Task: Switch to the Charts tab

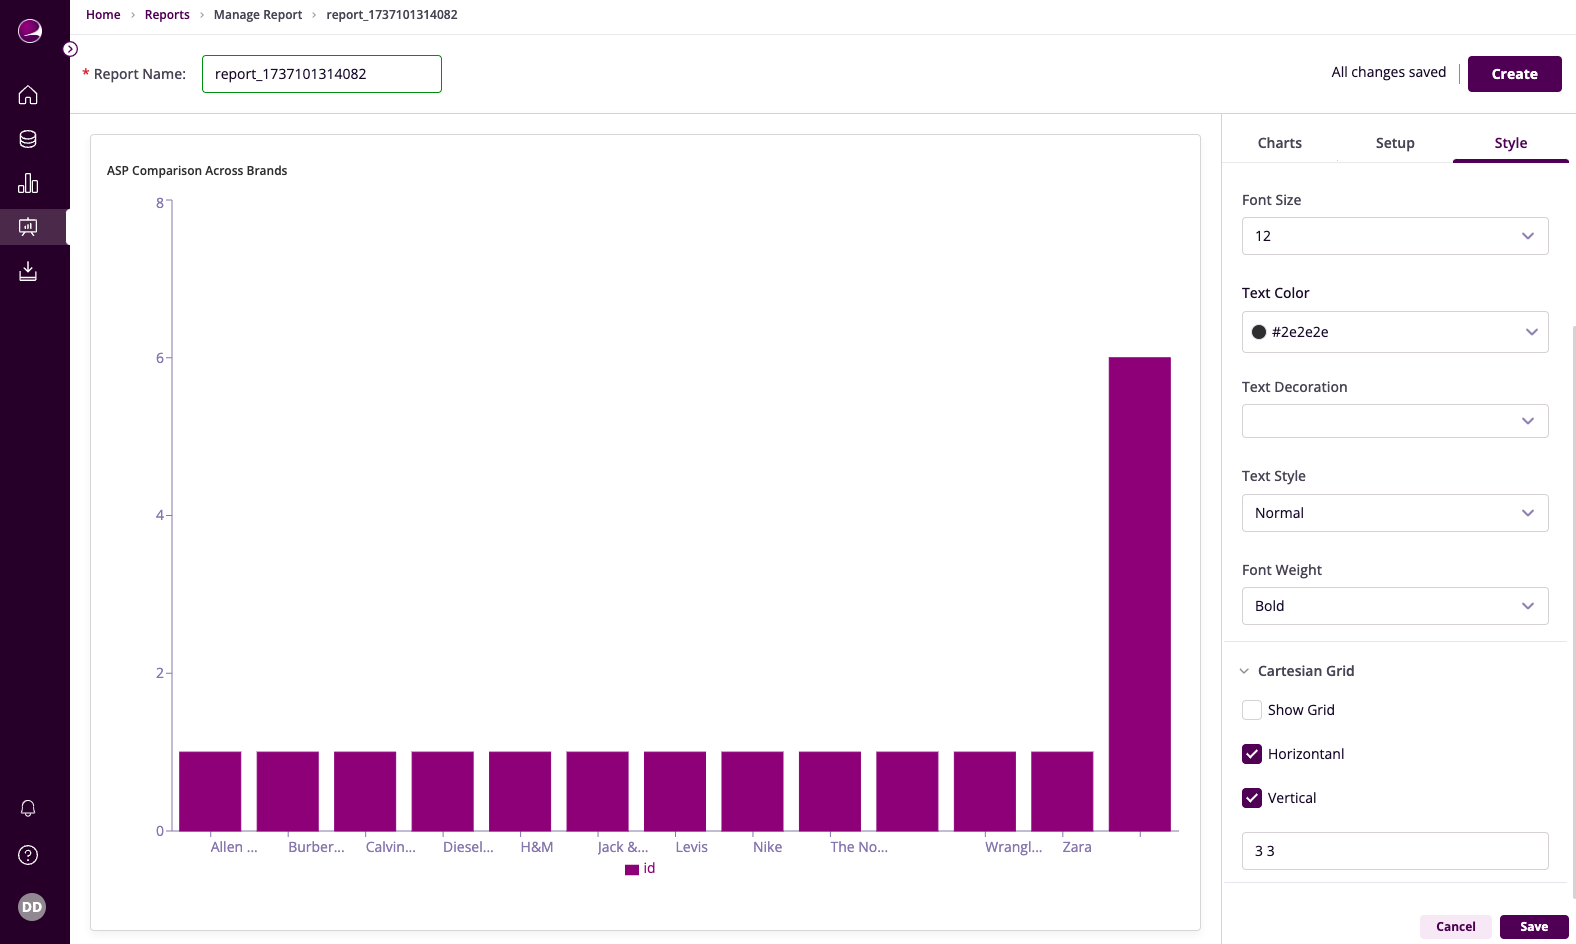Action: 1279,143
